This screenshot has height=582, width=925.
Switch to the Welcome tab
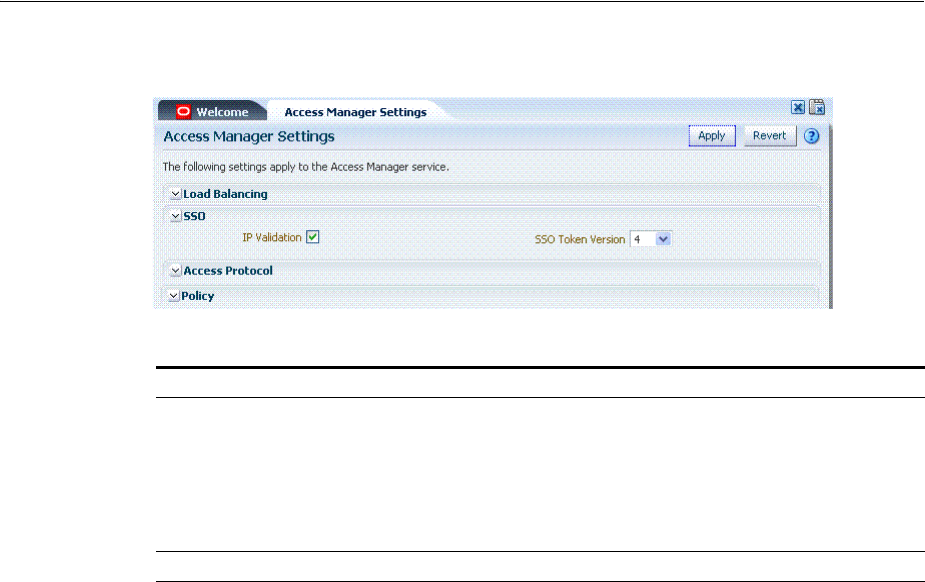pos(213,111)
